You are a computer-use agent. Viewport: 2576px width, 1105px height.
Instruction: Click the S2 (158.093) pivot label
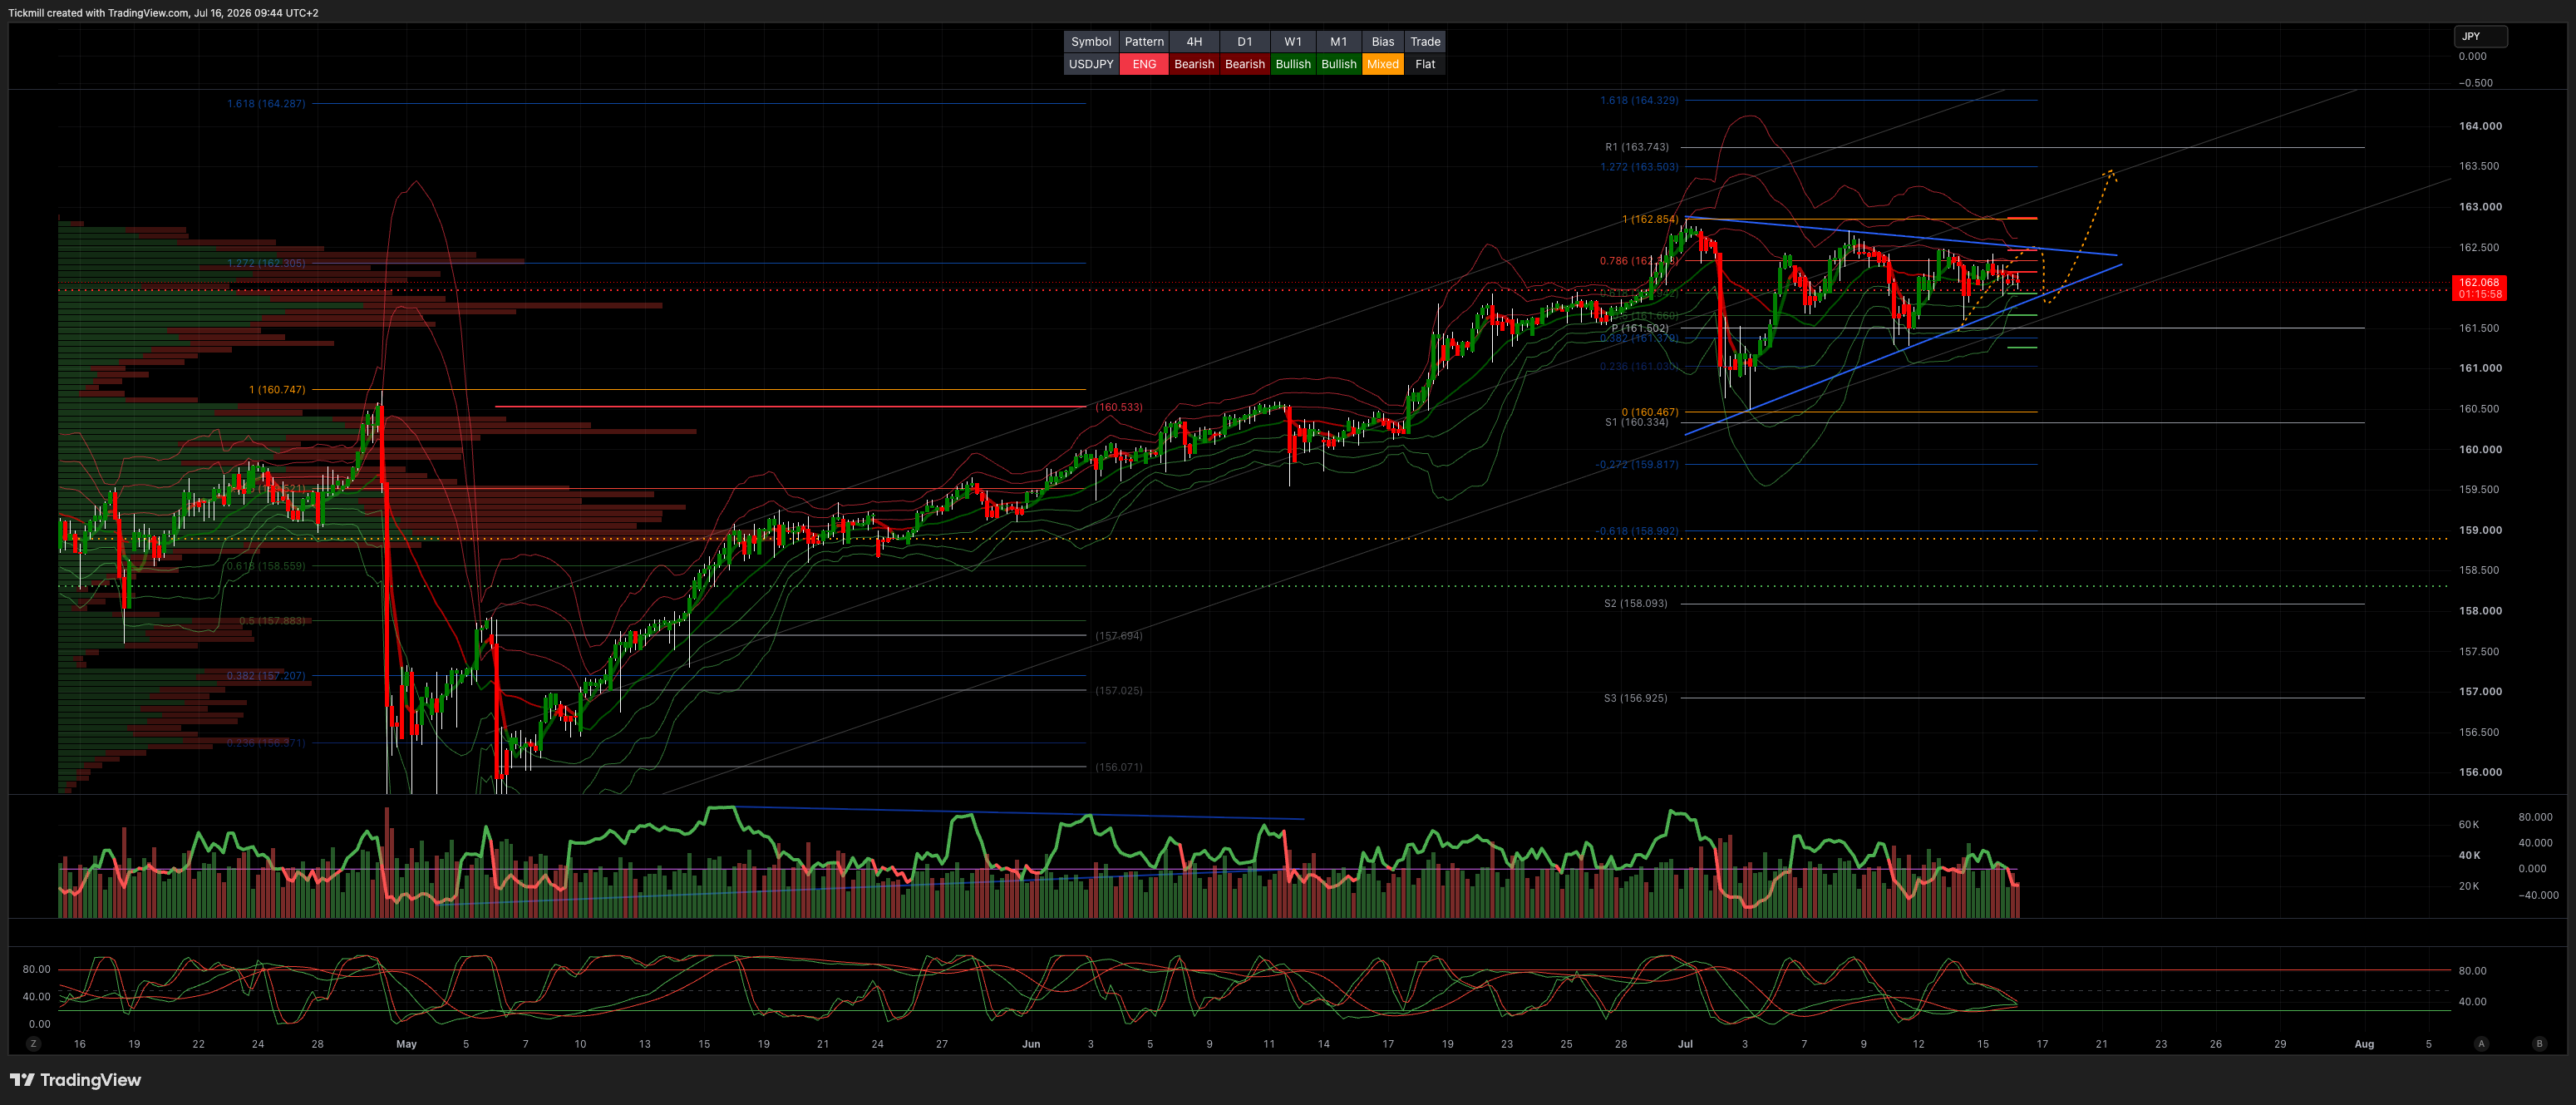[x=1636, y=603]
